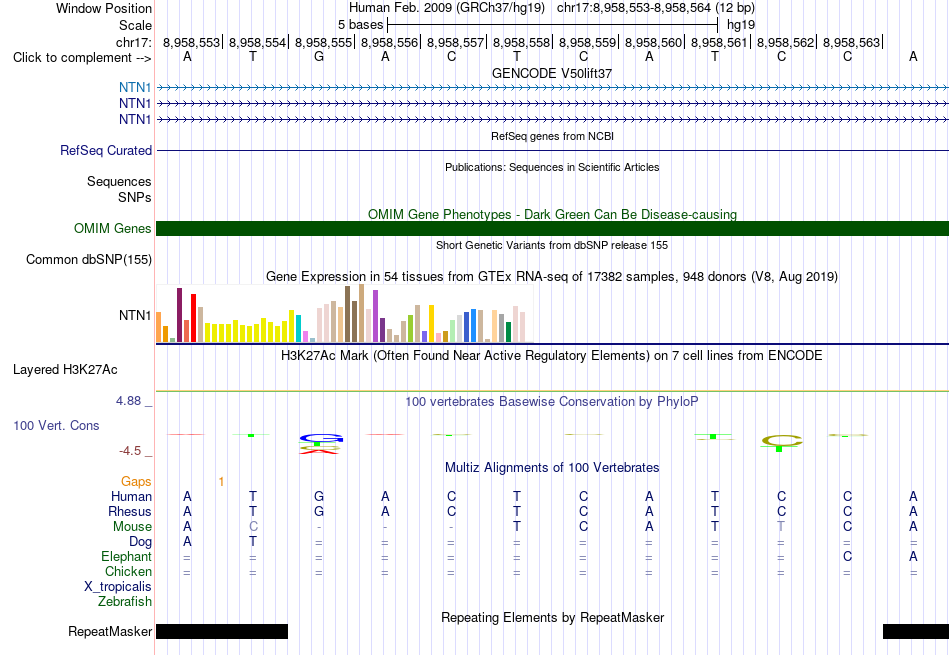Click the GTEx Gene Expression track title
The width and height of the screenshot is (950, 655).
pos(552,277)
